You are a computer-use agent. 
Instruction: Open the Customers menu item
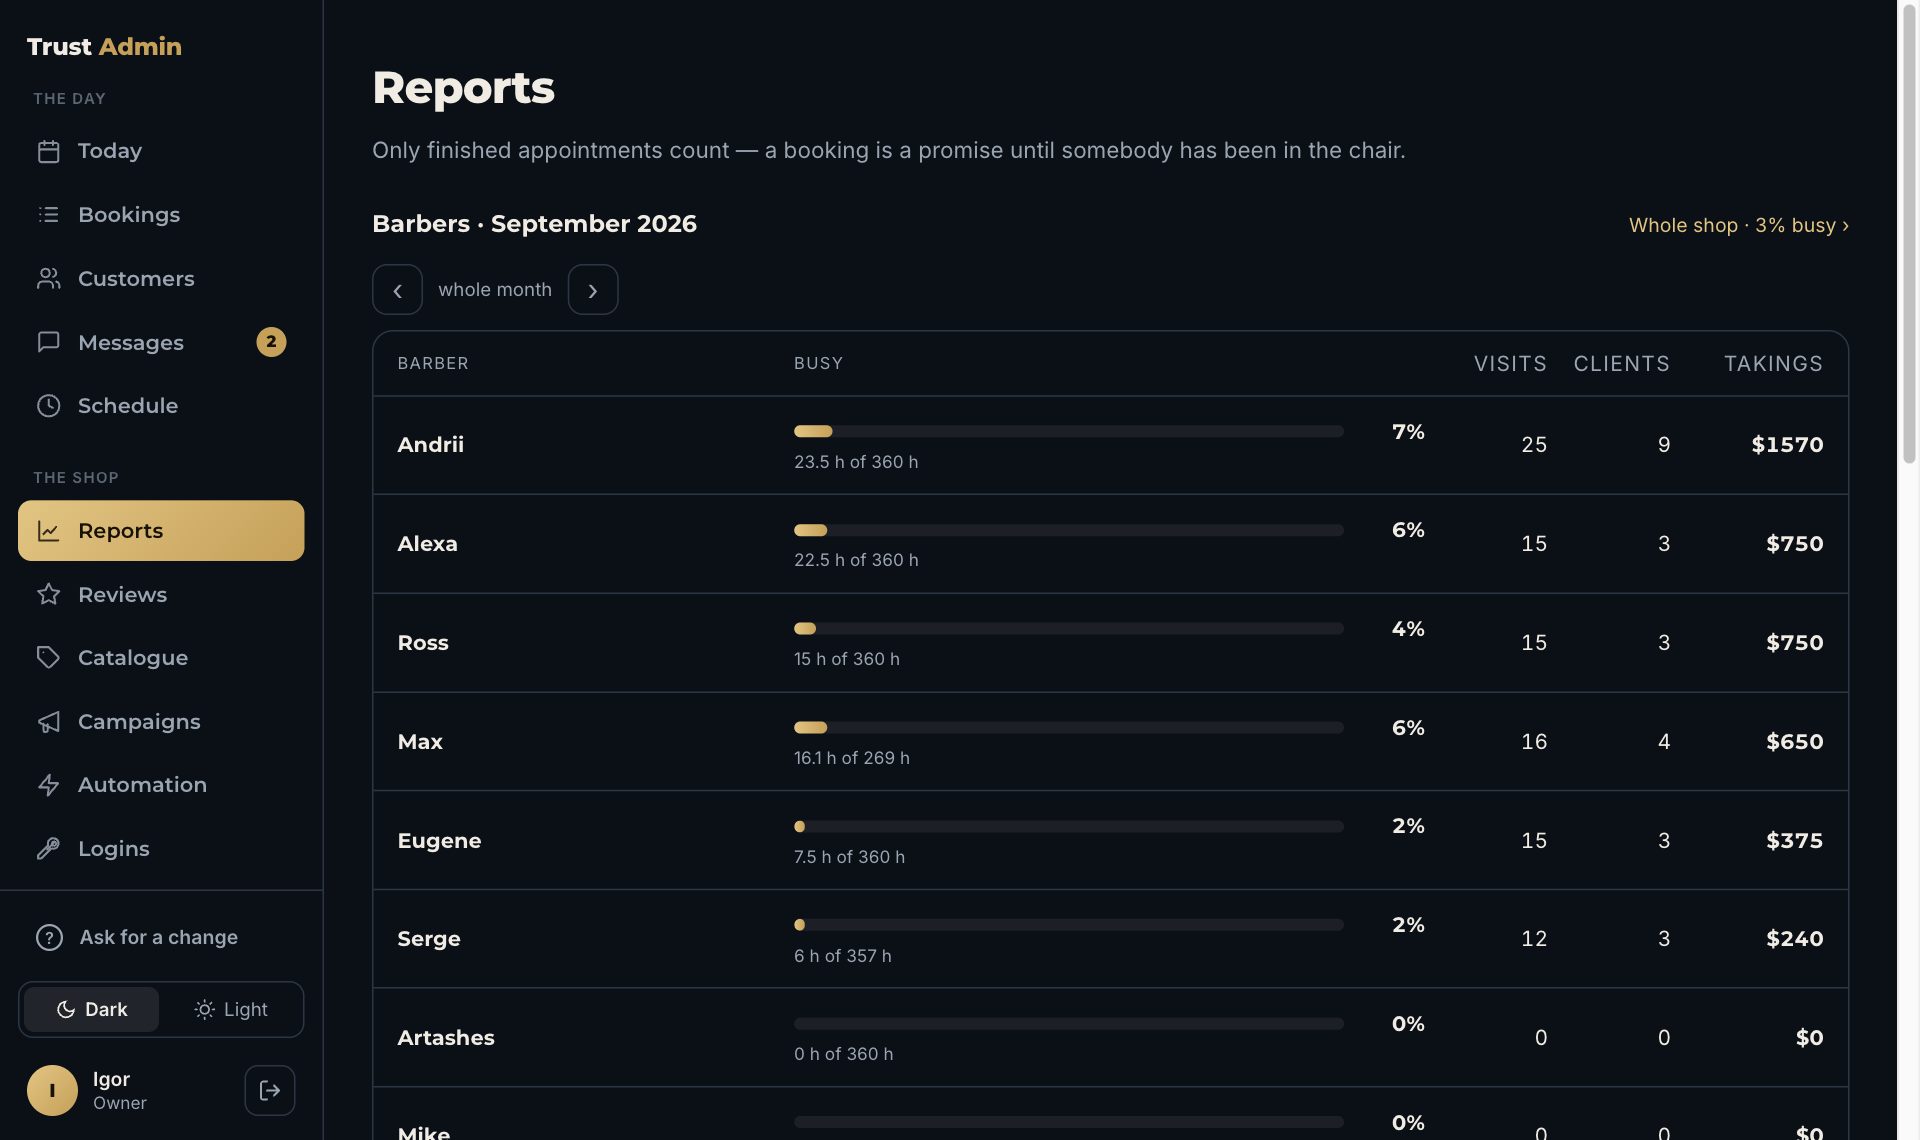pos(161,279)
